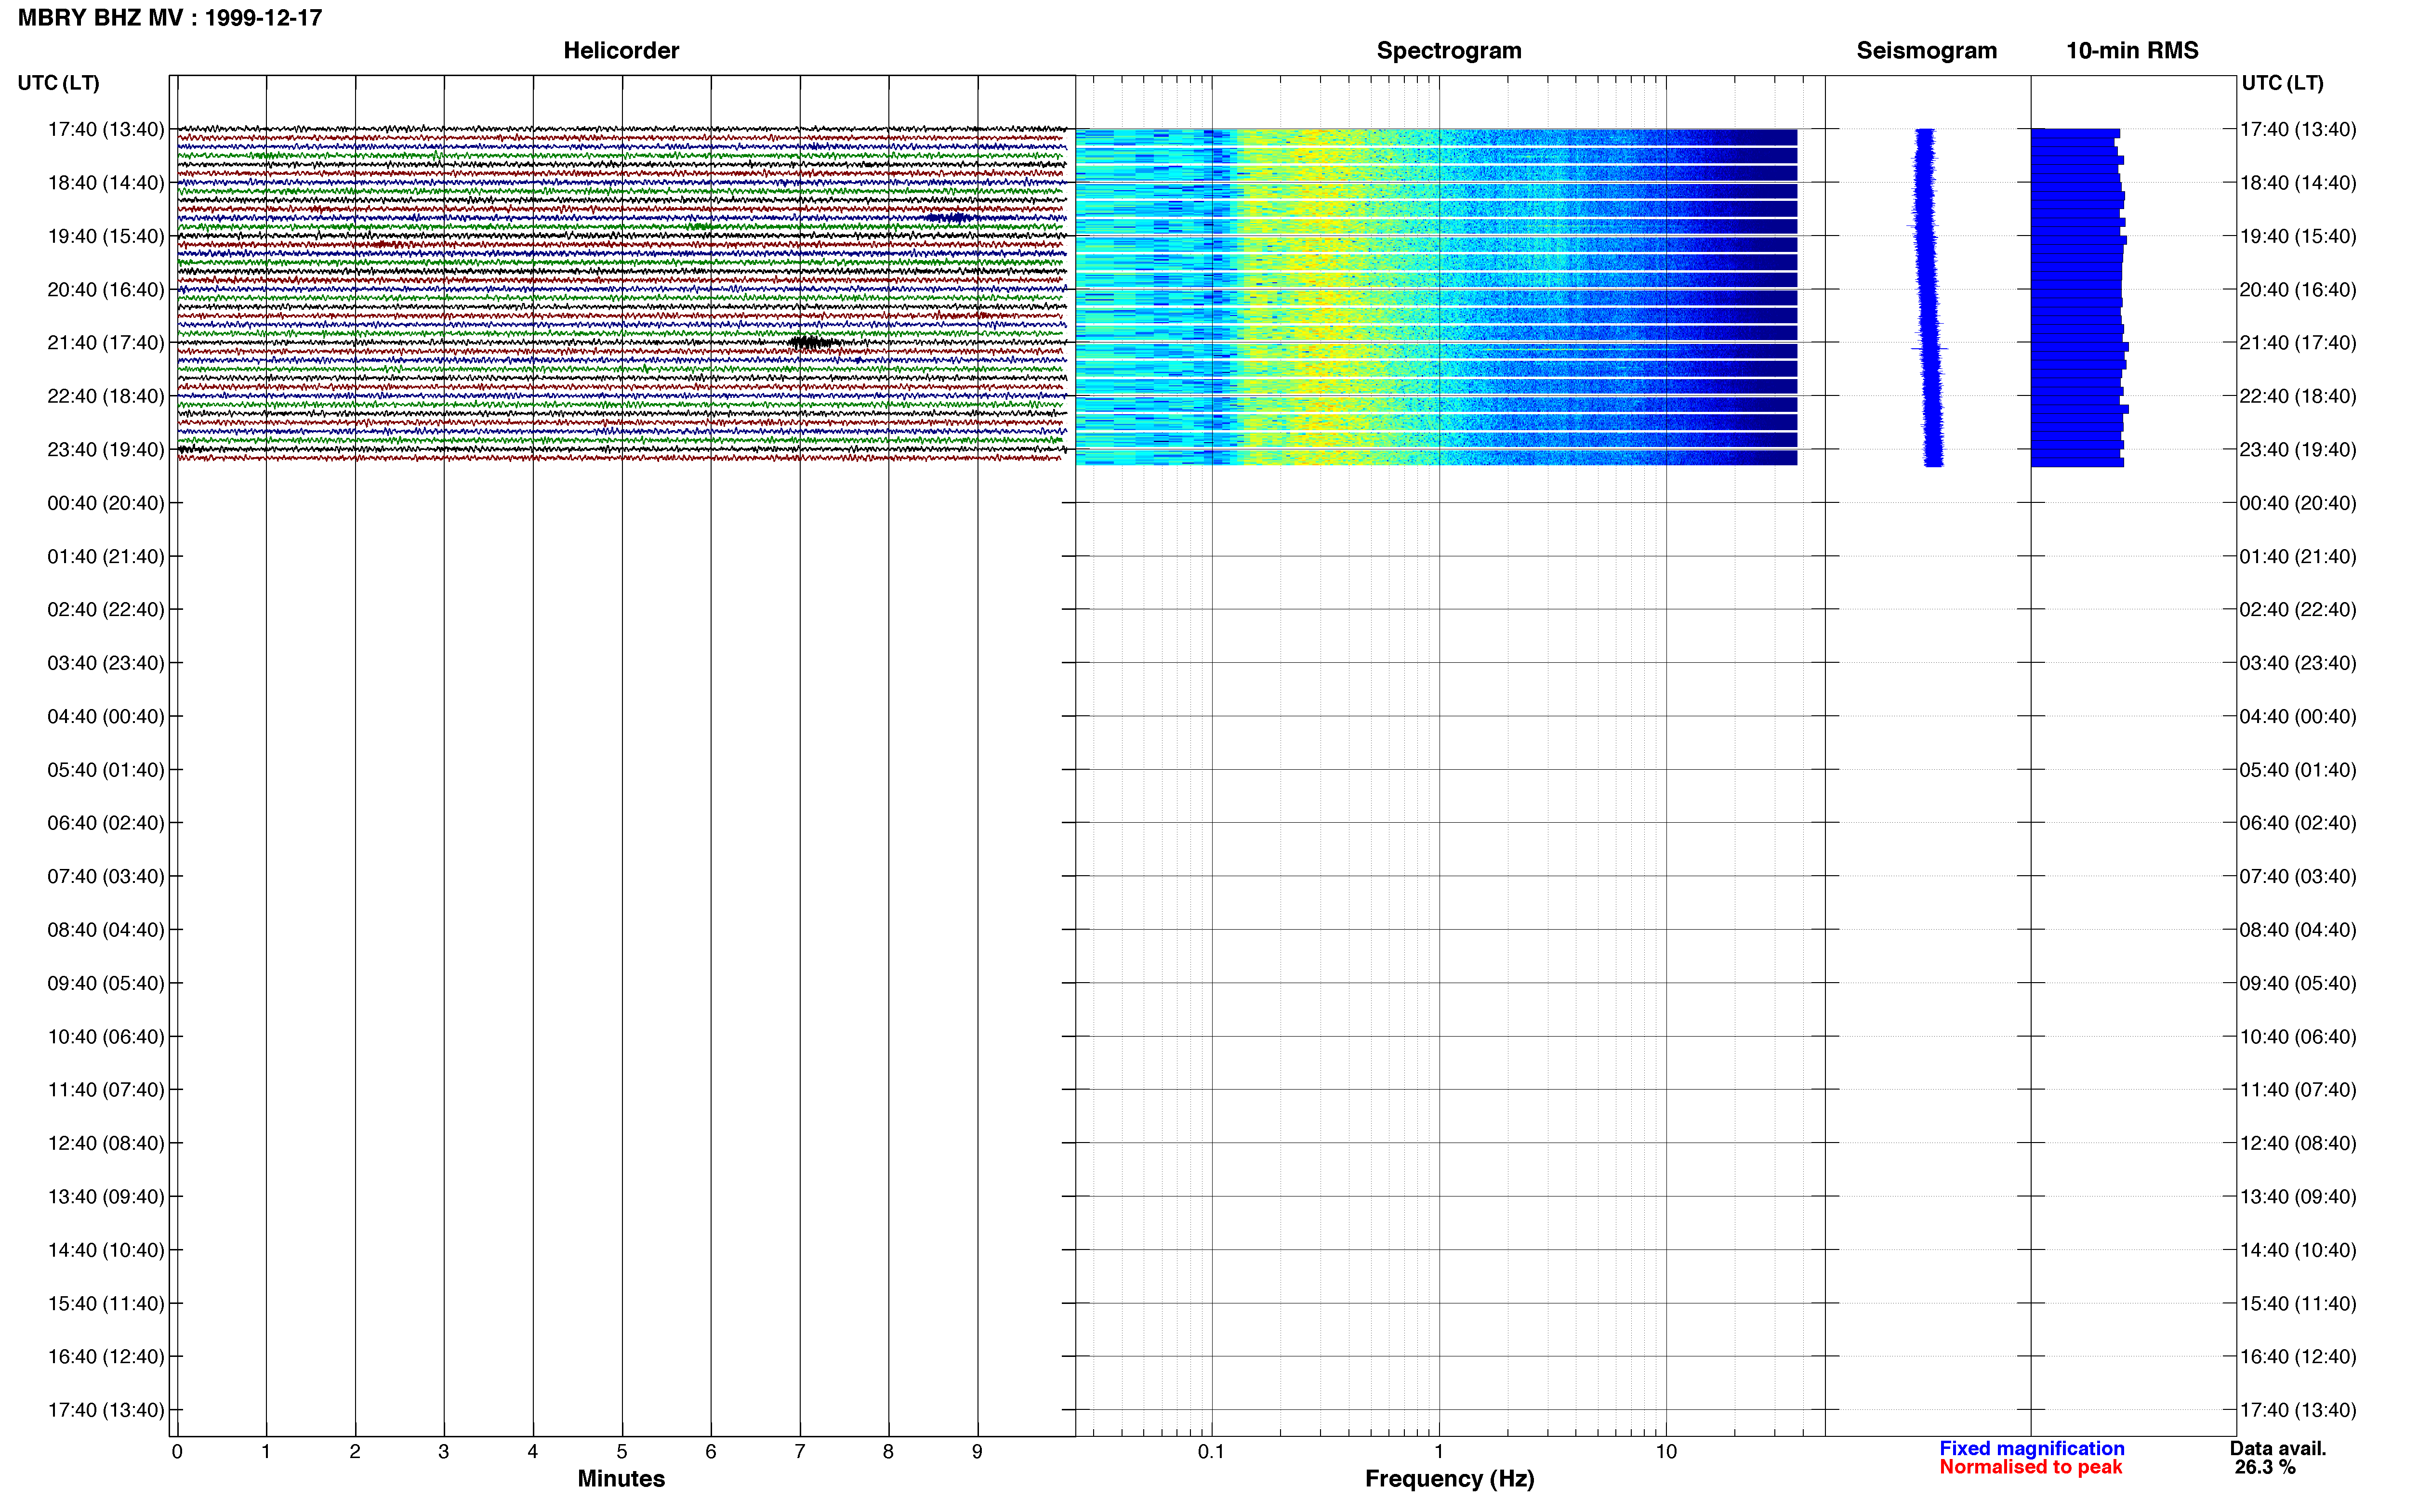Click right-side time label '06:40 (02:40)'
Viewport: 2418px width, 1512px height.
pyautogui.click(x=2298, y=823)
